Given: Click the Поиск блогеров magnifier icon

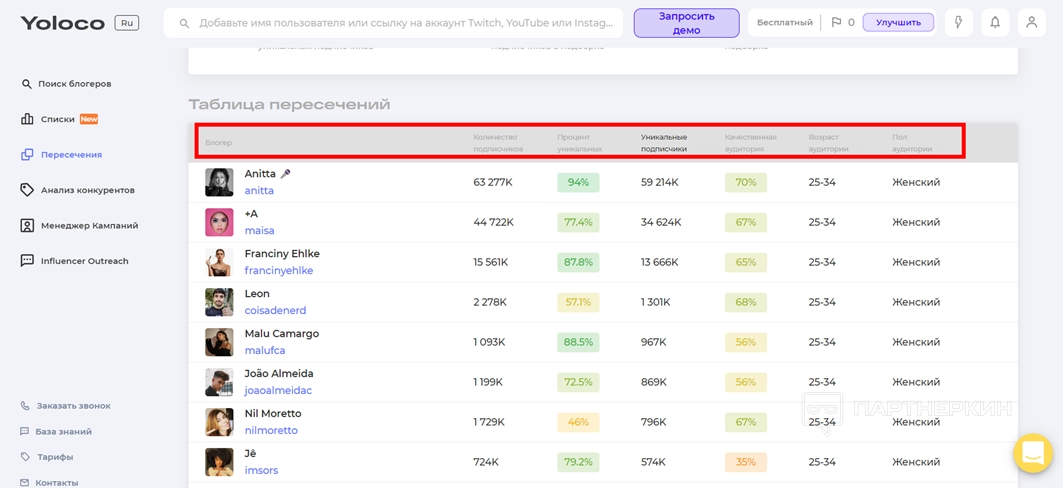Looking at the screenshot, I should coord(27,84).
